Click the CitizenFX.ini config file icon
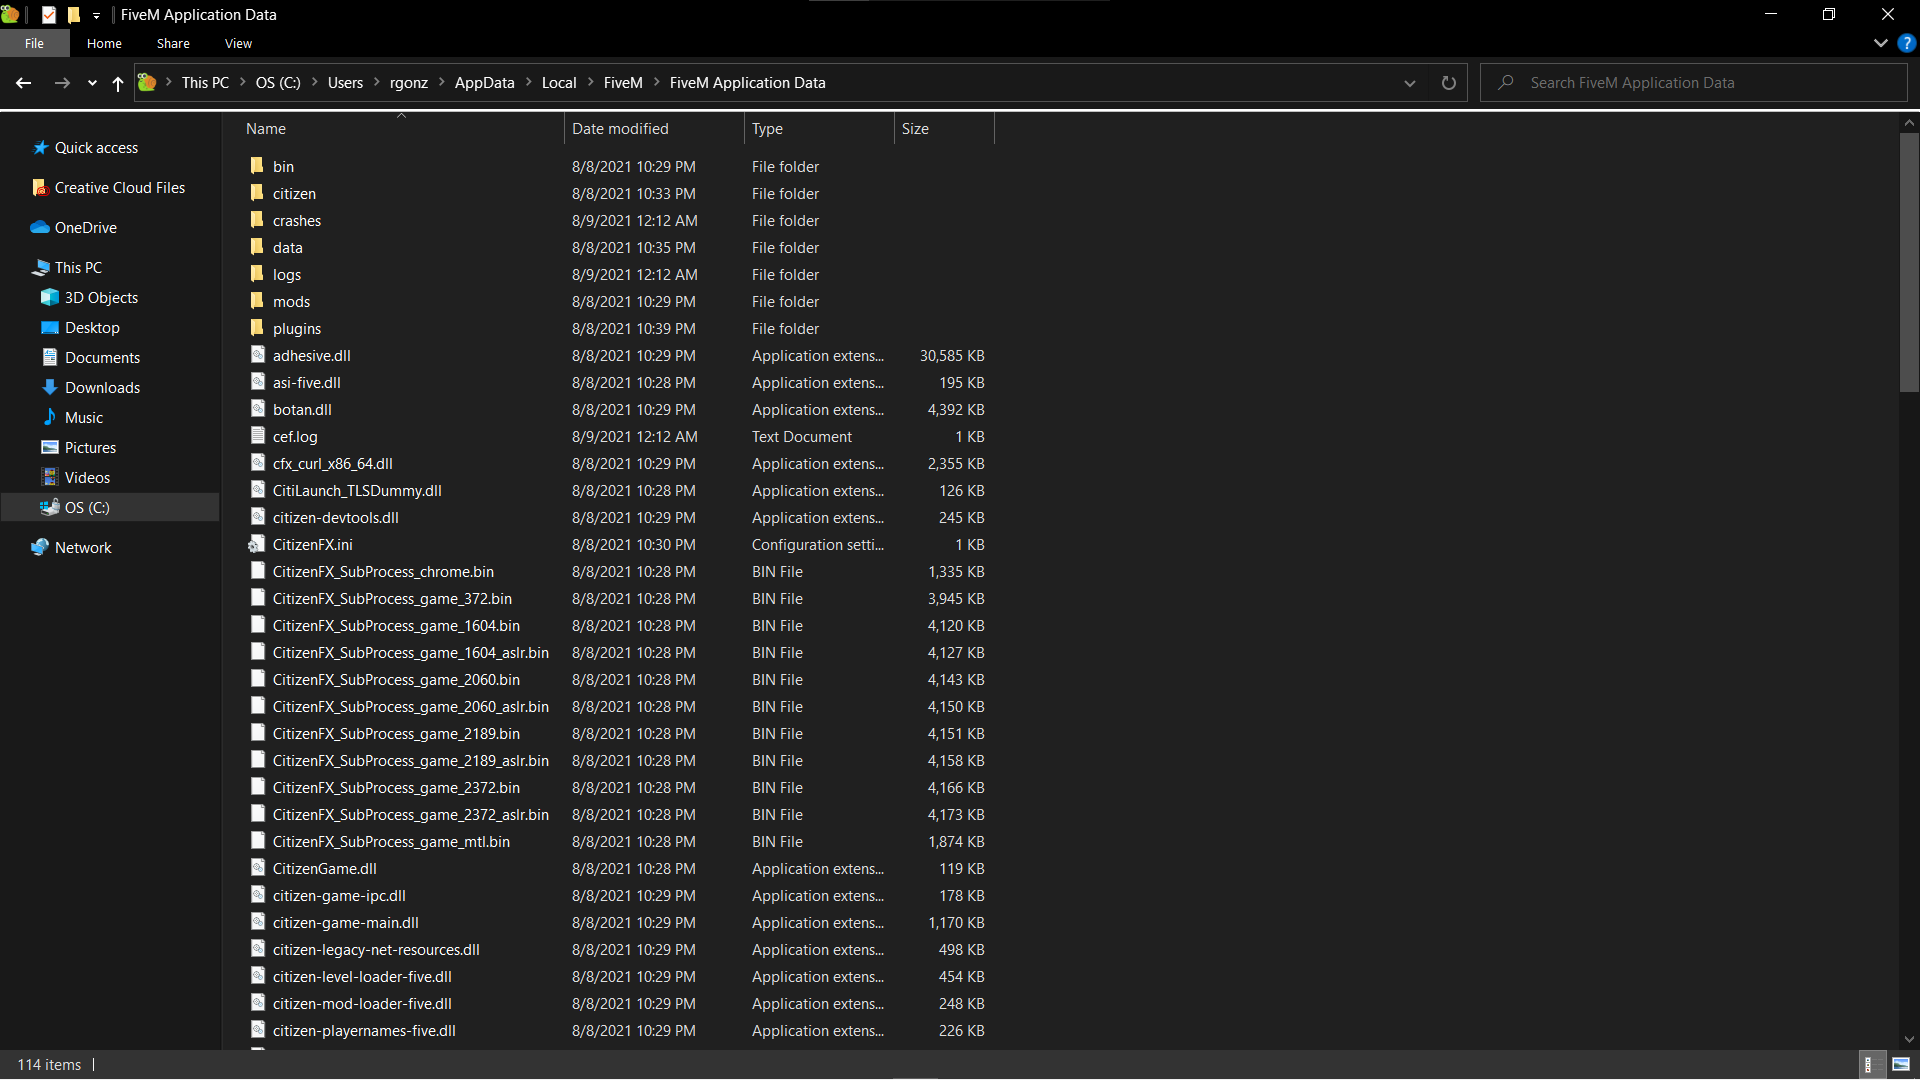Viewport: 1920px width, 1080px height. click(257, 544)
